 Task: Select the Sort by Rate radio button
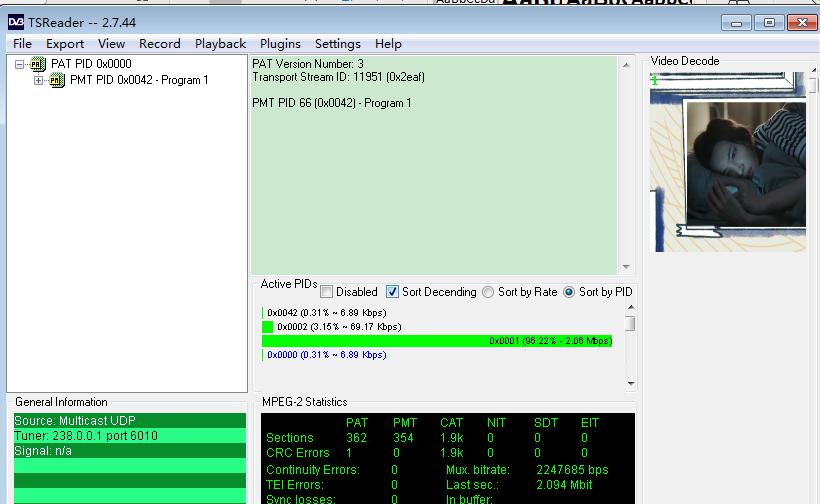coord(488,292)
